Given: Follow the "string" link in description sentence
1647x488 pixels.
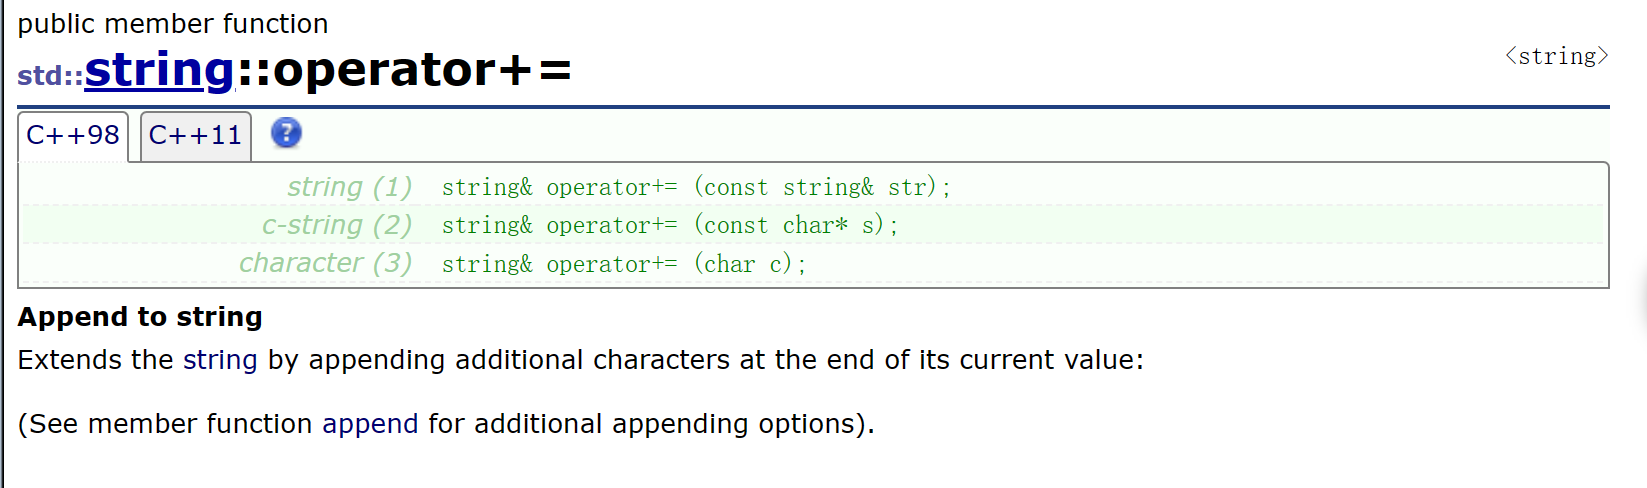Looking at the screenshot, I should click(x=220, y=360).
